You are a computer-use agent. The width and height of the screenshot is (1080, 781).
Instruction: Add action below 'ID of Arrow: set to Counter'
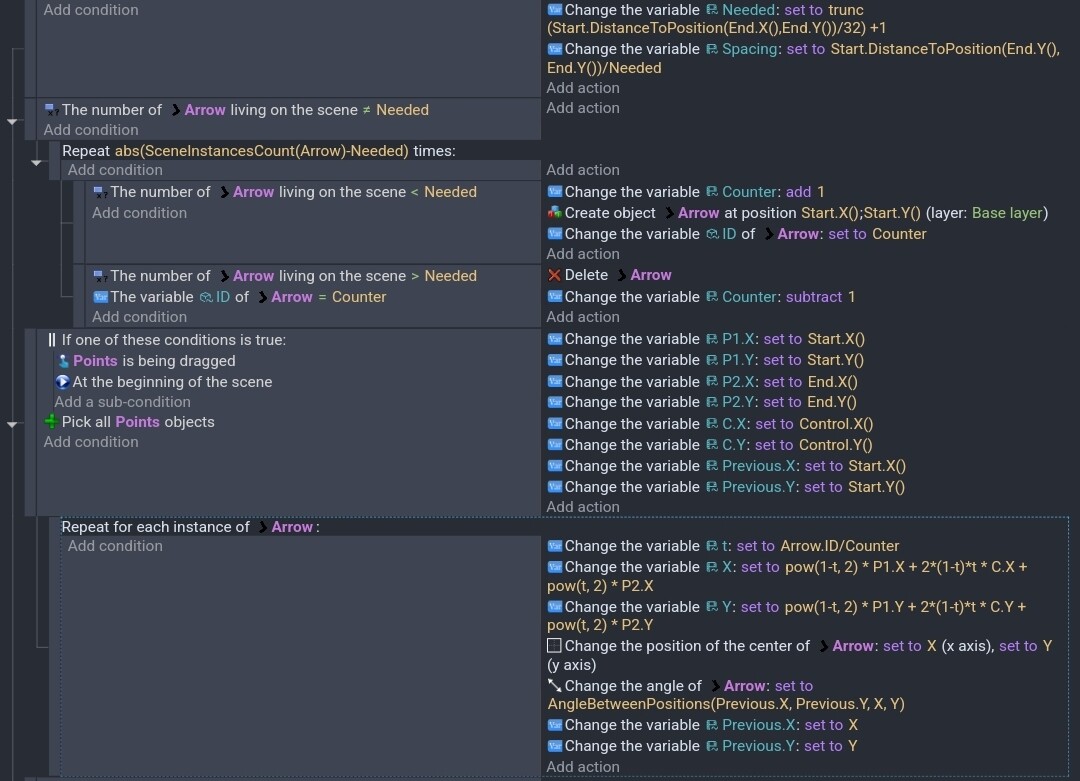[583, 253]
